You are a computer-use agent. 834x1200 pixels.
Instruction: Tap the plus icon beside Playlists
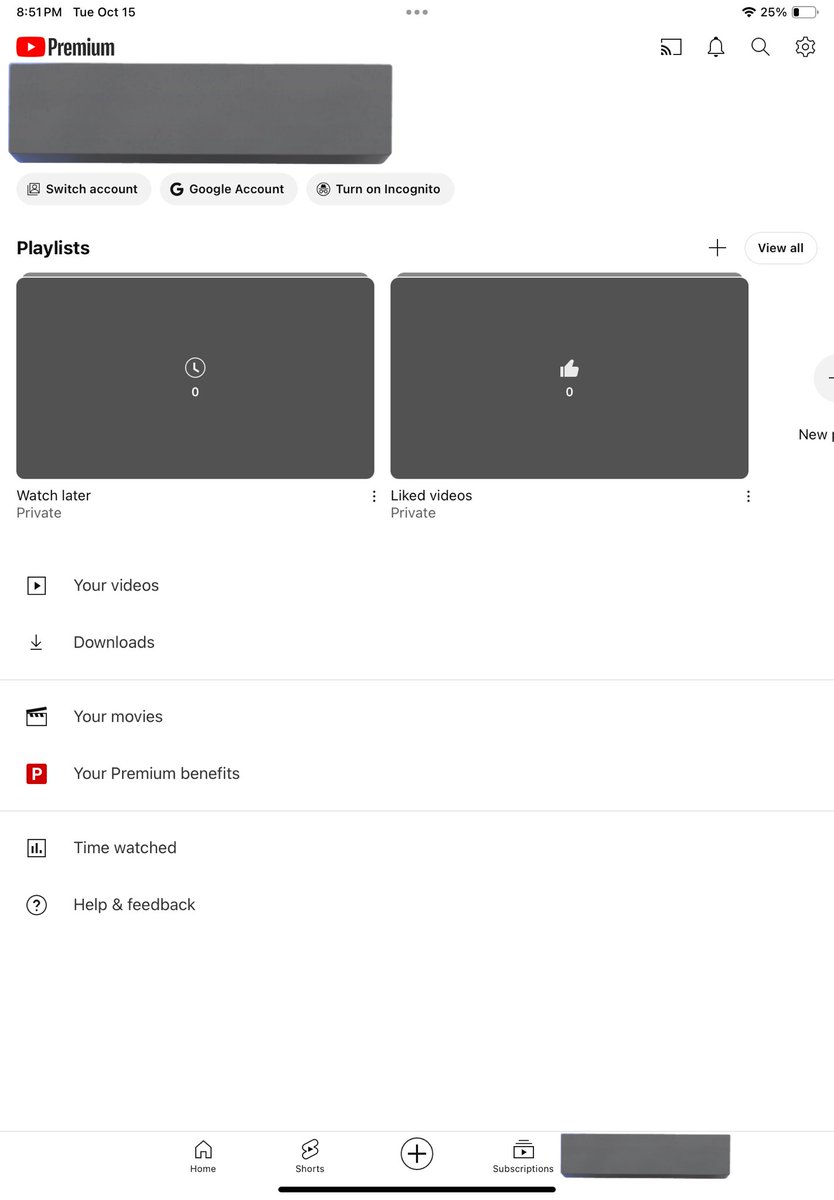pos(717,248)
